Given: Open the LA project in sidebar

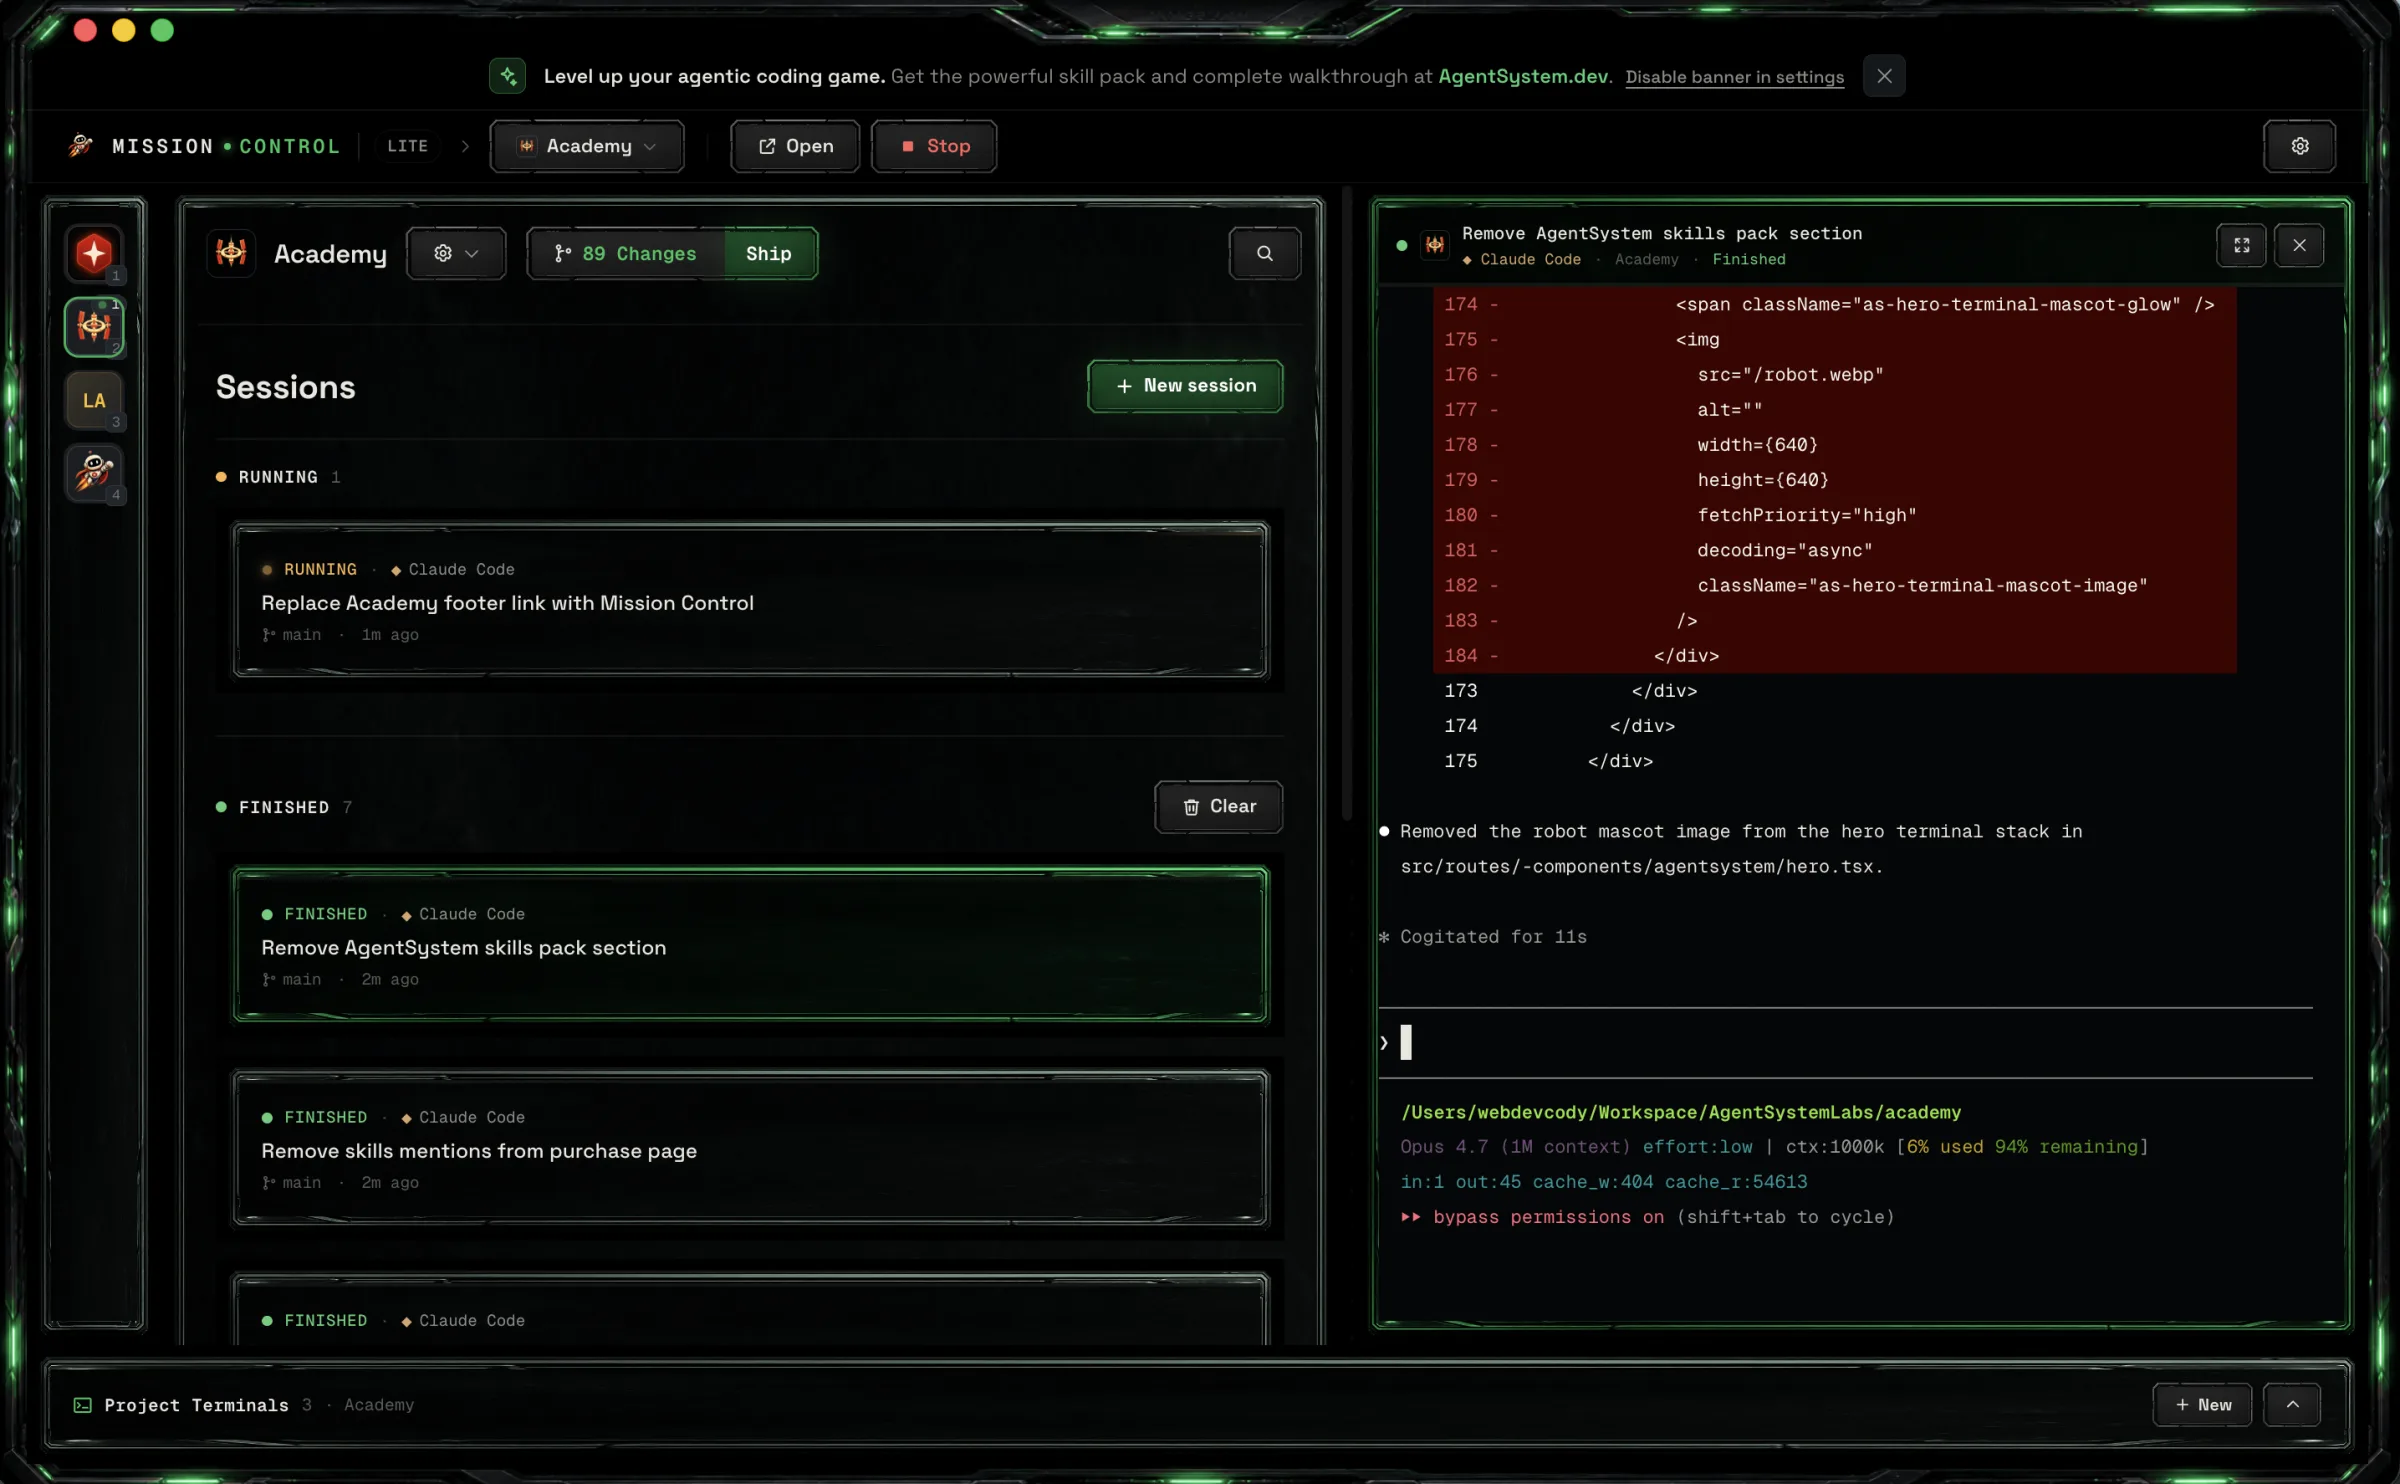Looking at the screenshot, I should click(x=94, y=400).
